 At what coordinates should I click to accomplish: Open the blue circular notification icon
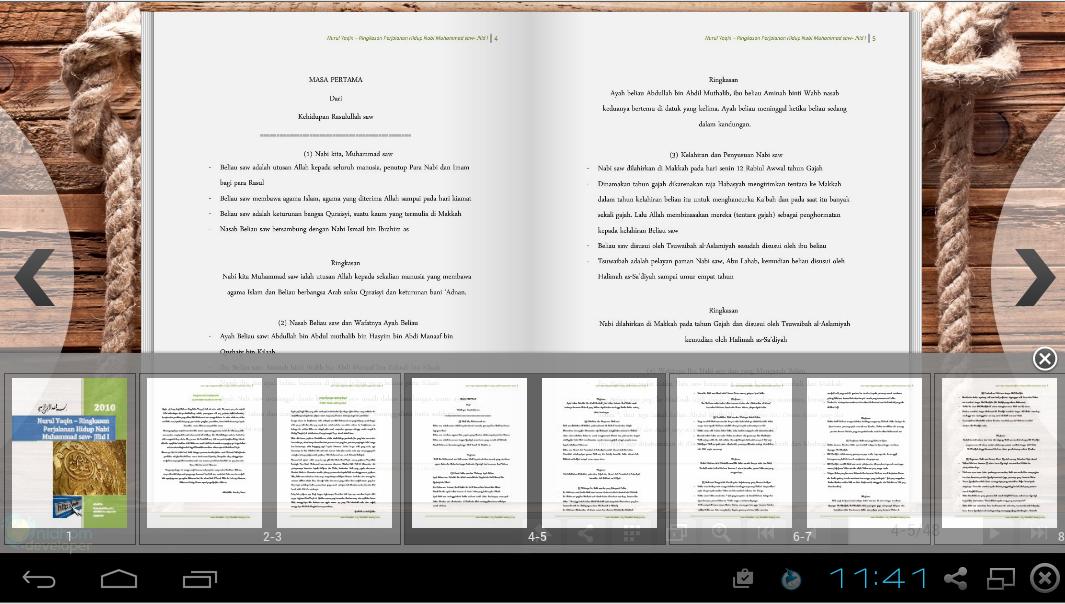pos(791,579)
